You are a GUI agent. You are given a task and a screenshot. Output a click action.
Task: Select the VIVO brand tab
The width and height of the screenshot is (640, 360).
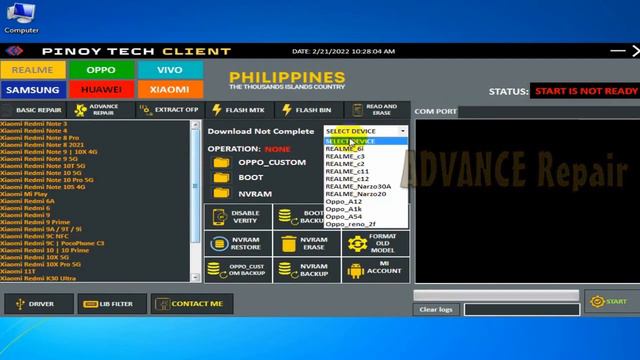point(170,70)
